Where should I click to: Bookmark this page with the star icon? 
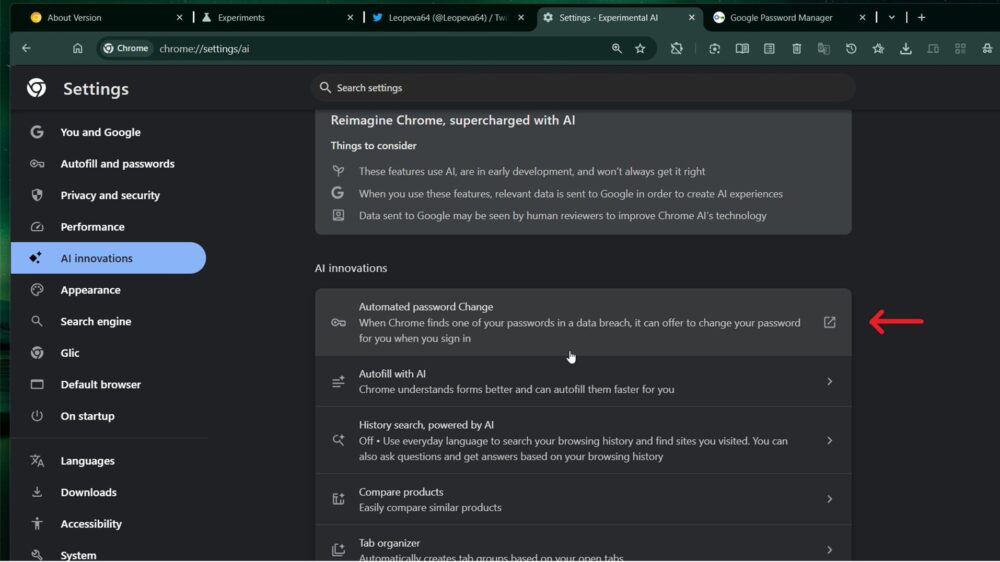click(x=640, y=48)
